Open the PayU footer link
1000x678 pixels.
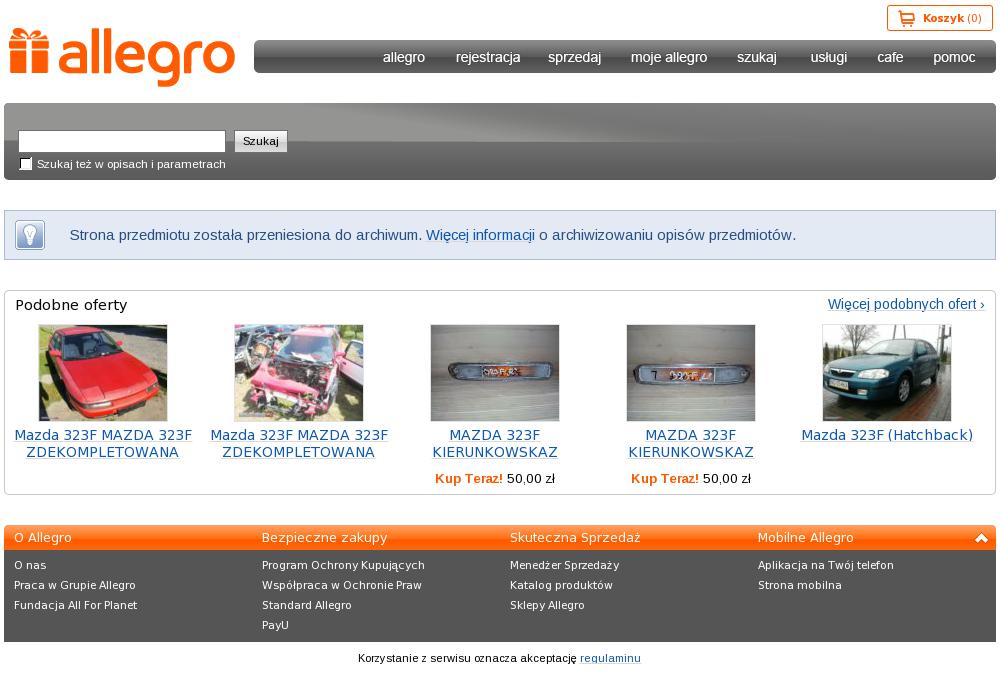tap(276, 625)
